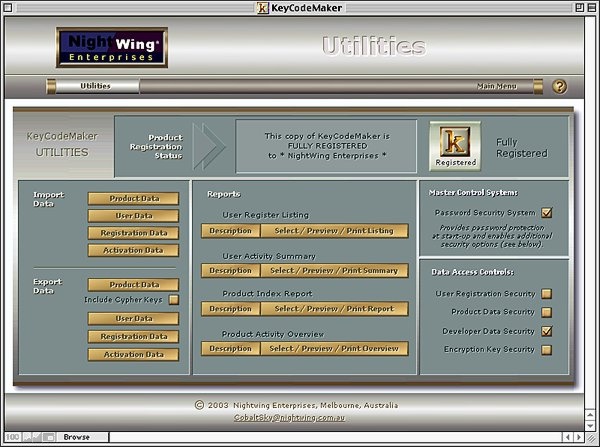Click Import Activation Data button
This screenshot has width=600, height=447.
[133, 250]
